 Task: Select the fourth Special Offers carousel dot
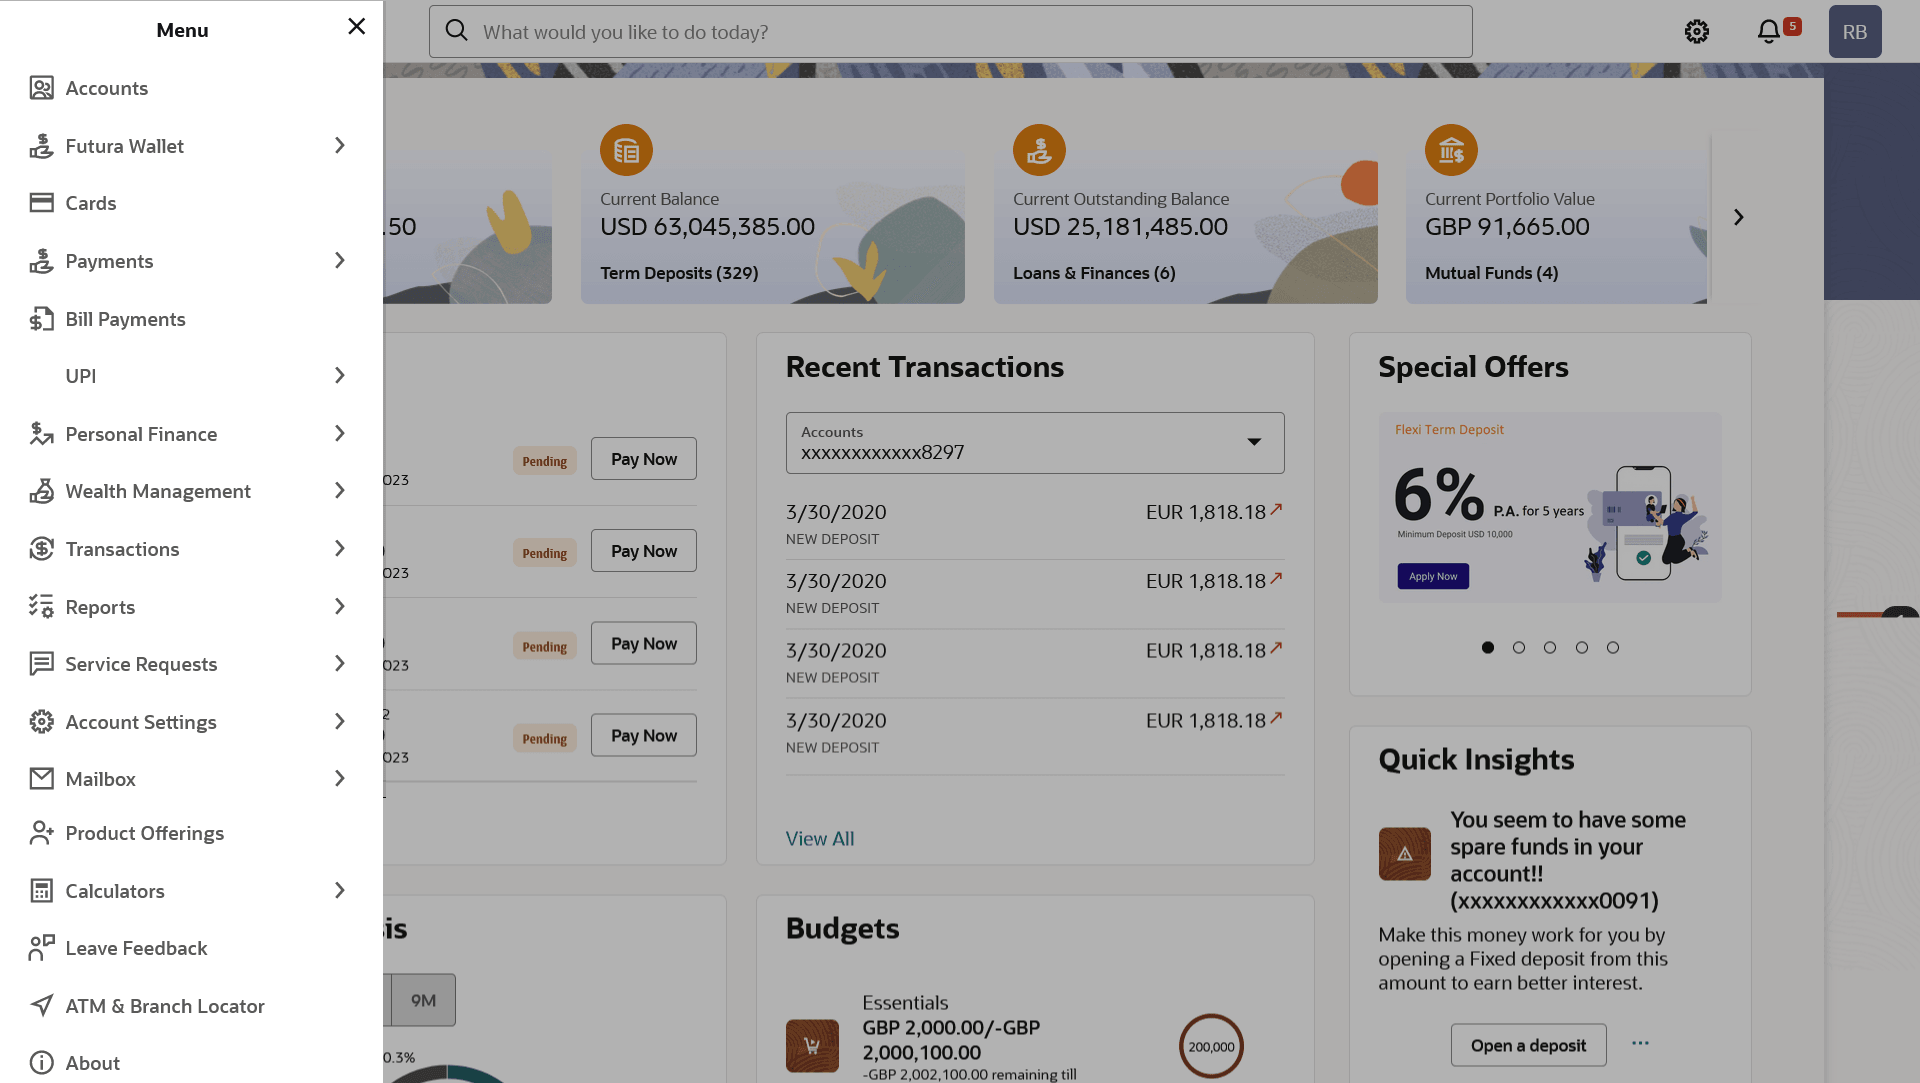pyautogui.click(x=1582, y=648)
